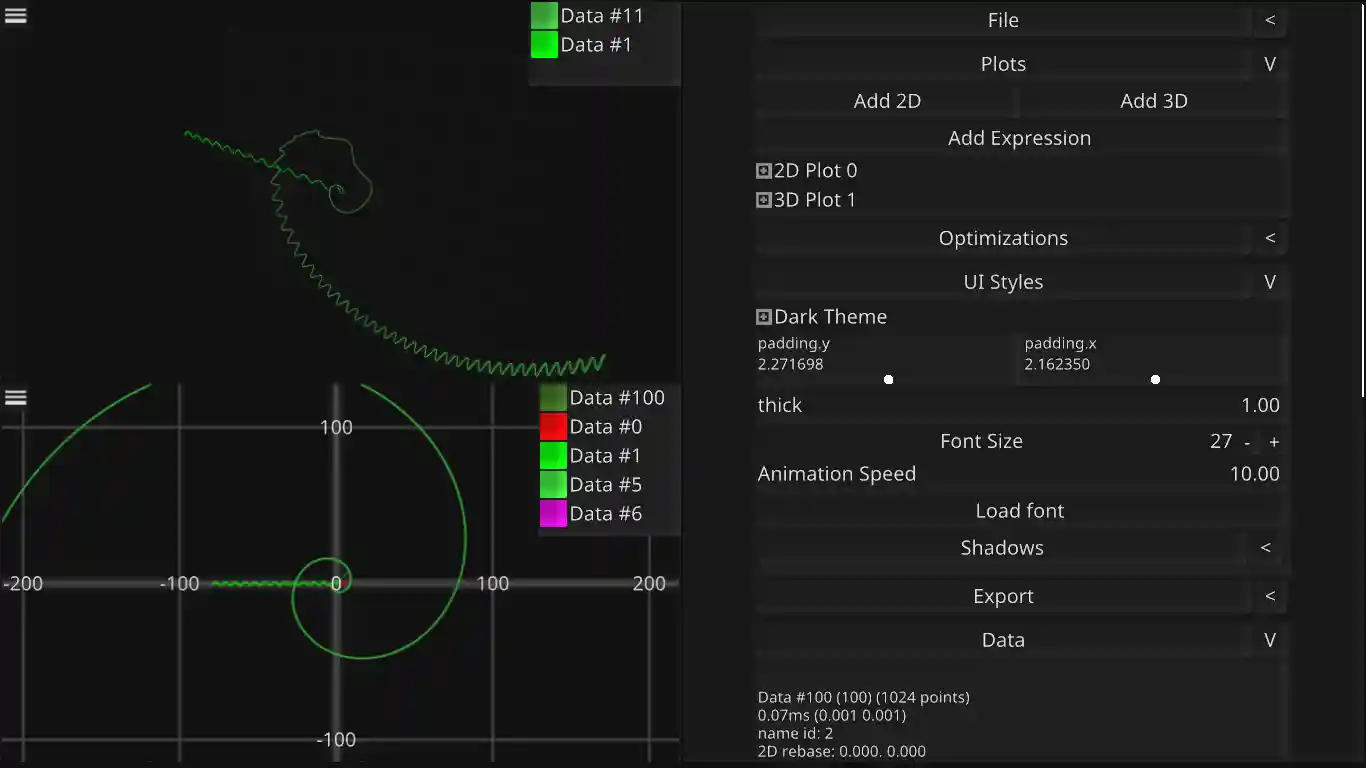Toggle the magenta Data #6 series visibility
Image resolution: width=1366 pixels, height=768 pixels.
coord(551,513)
